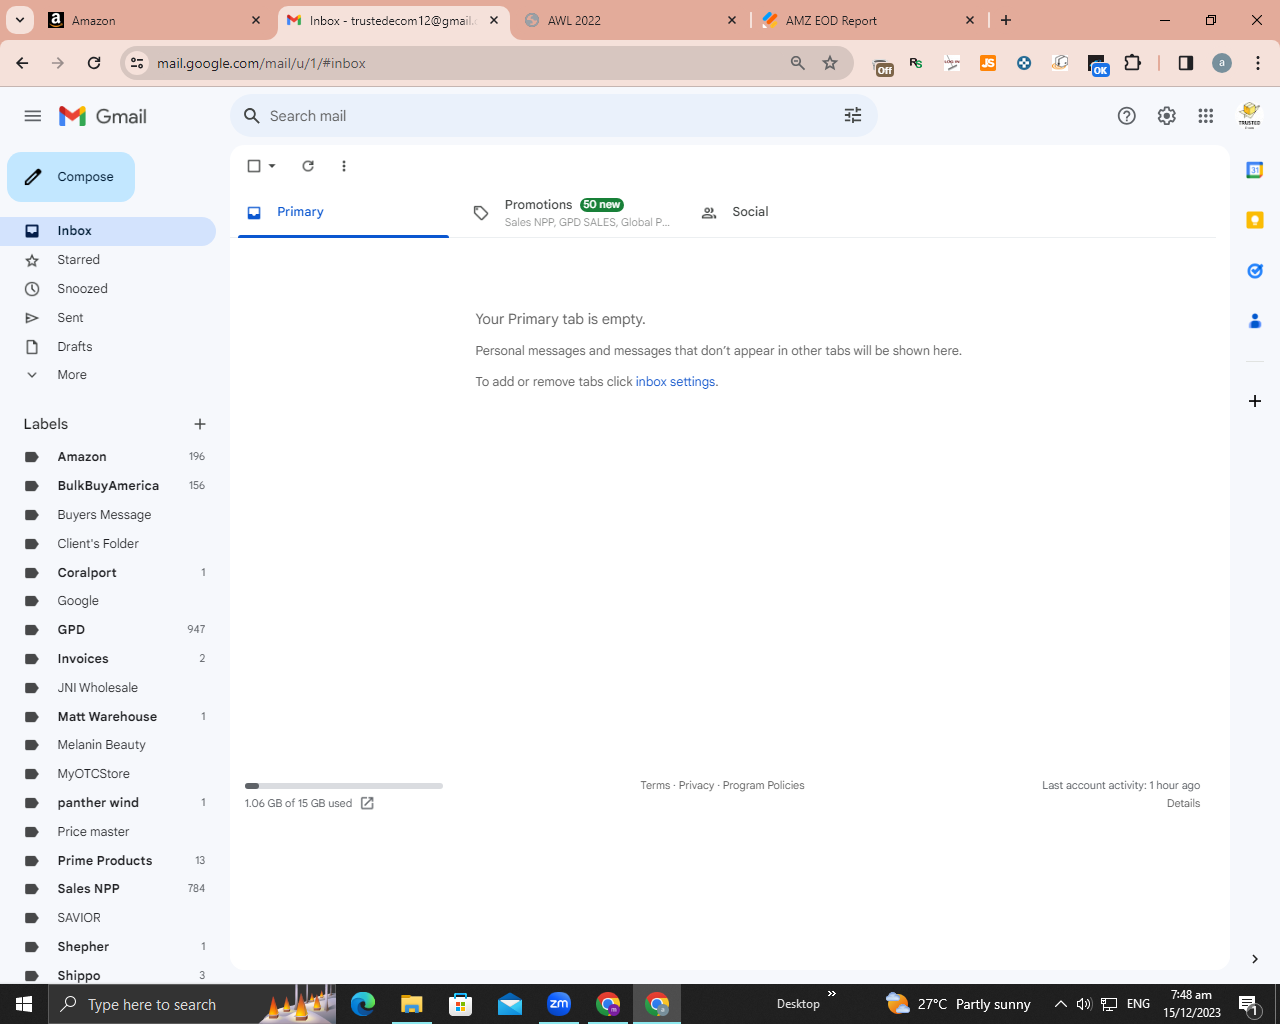The image size is (1280, 1024).
Task: Switch to the Promotions tab
Action: coord(571,212)
